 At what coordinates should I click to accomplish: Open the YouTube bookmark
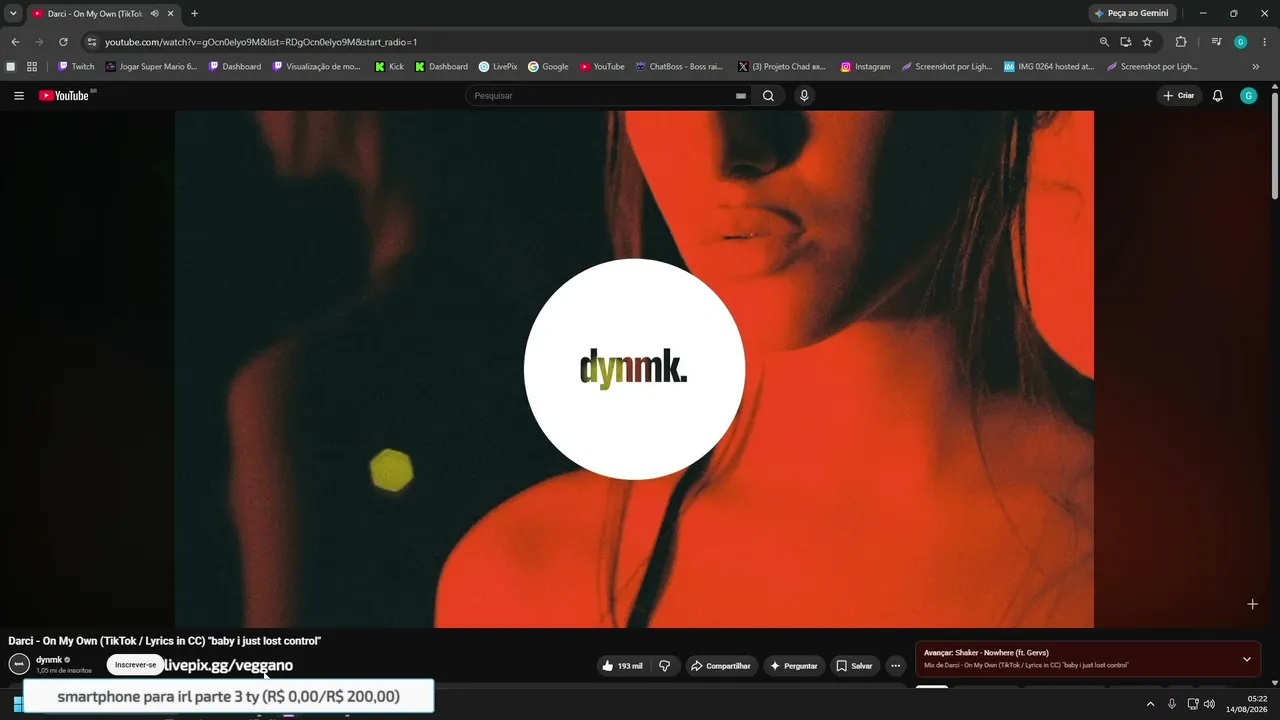pyautogui.click(x=602, y=67)
